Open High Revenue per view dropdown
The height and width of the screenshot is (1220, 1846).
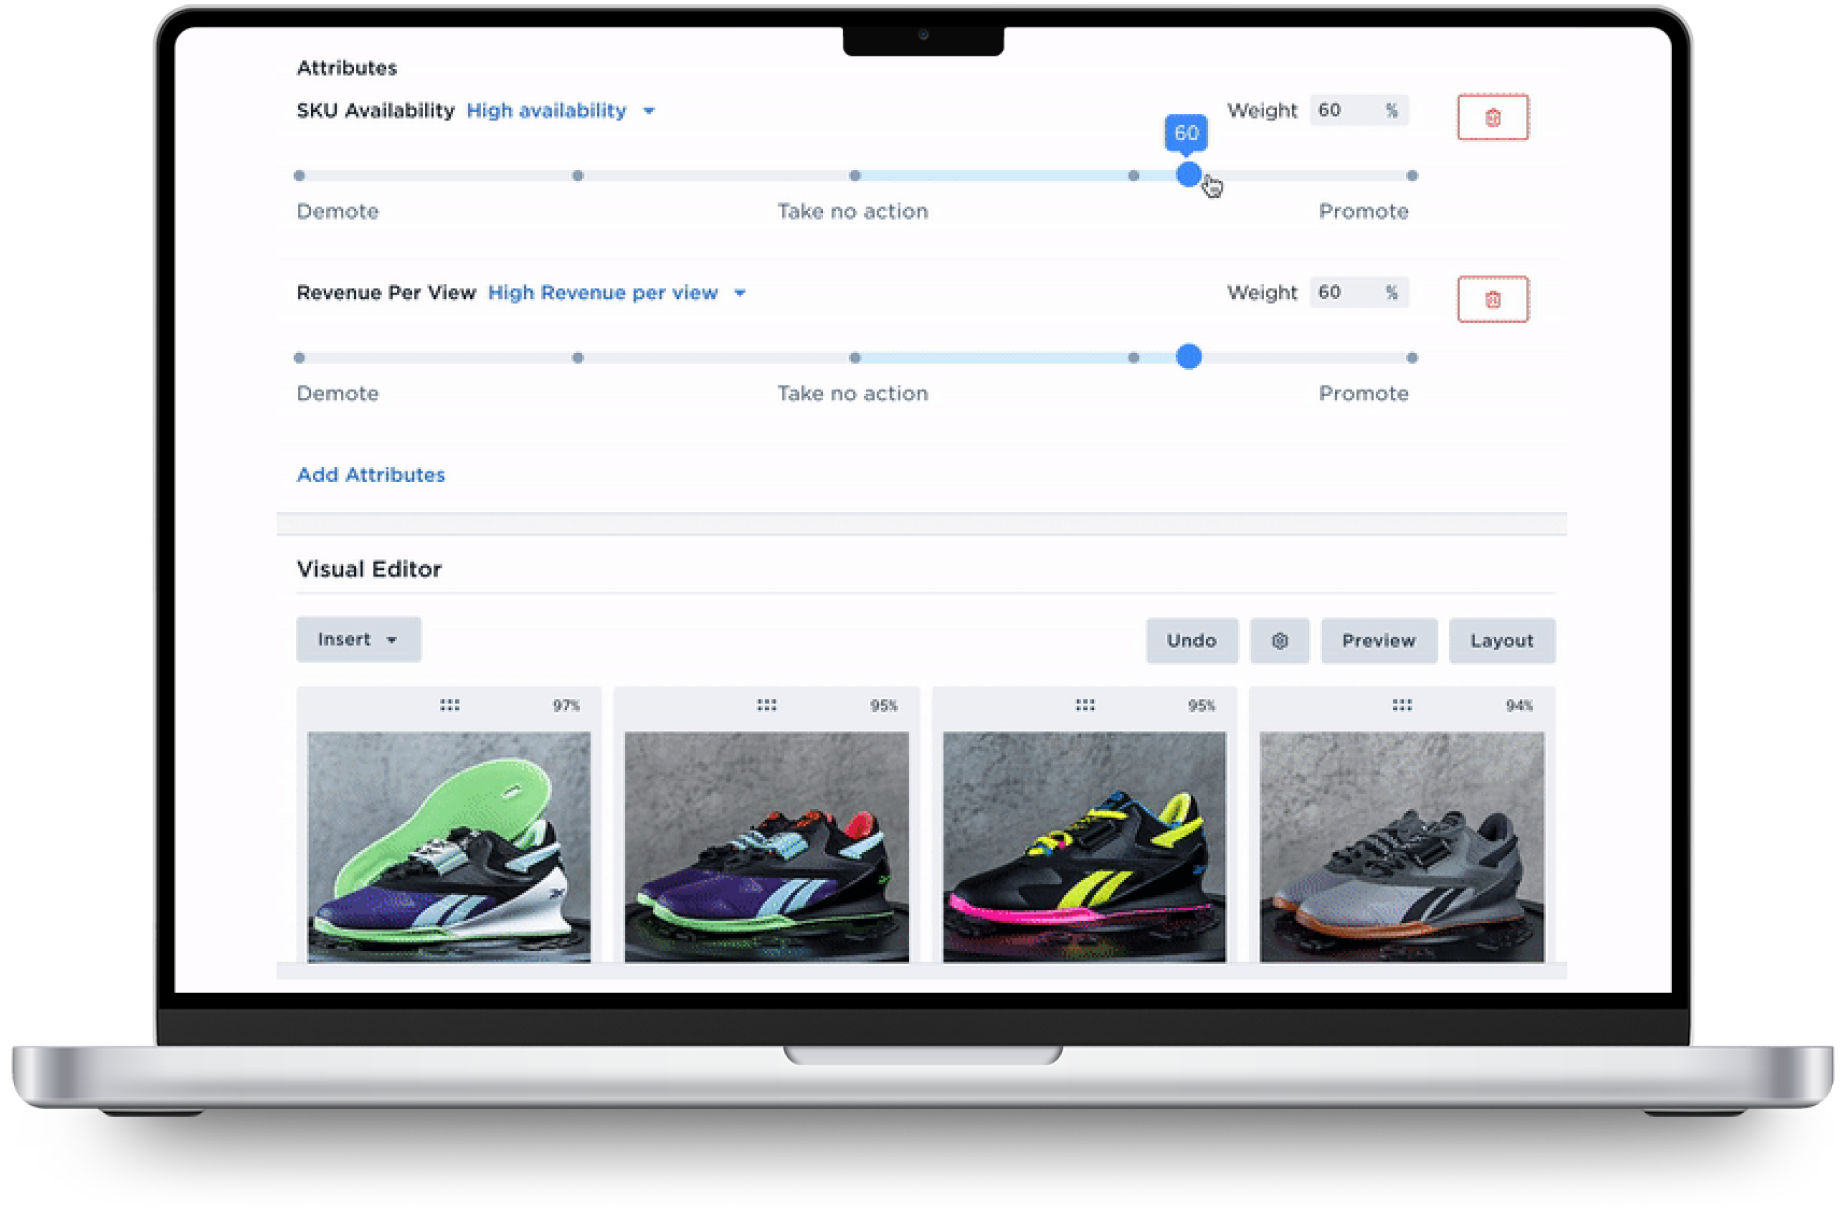(x=616, y=293)
